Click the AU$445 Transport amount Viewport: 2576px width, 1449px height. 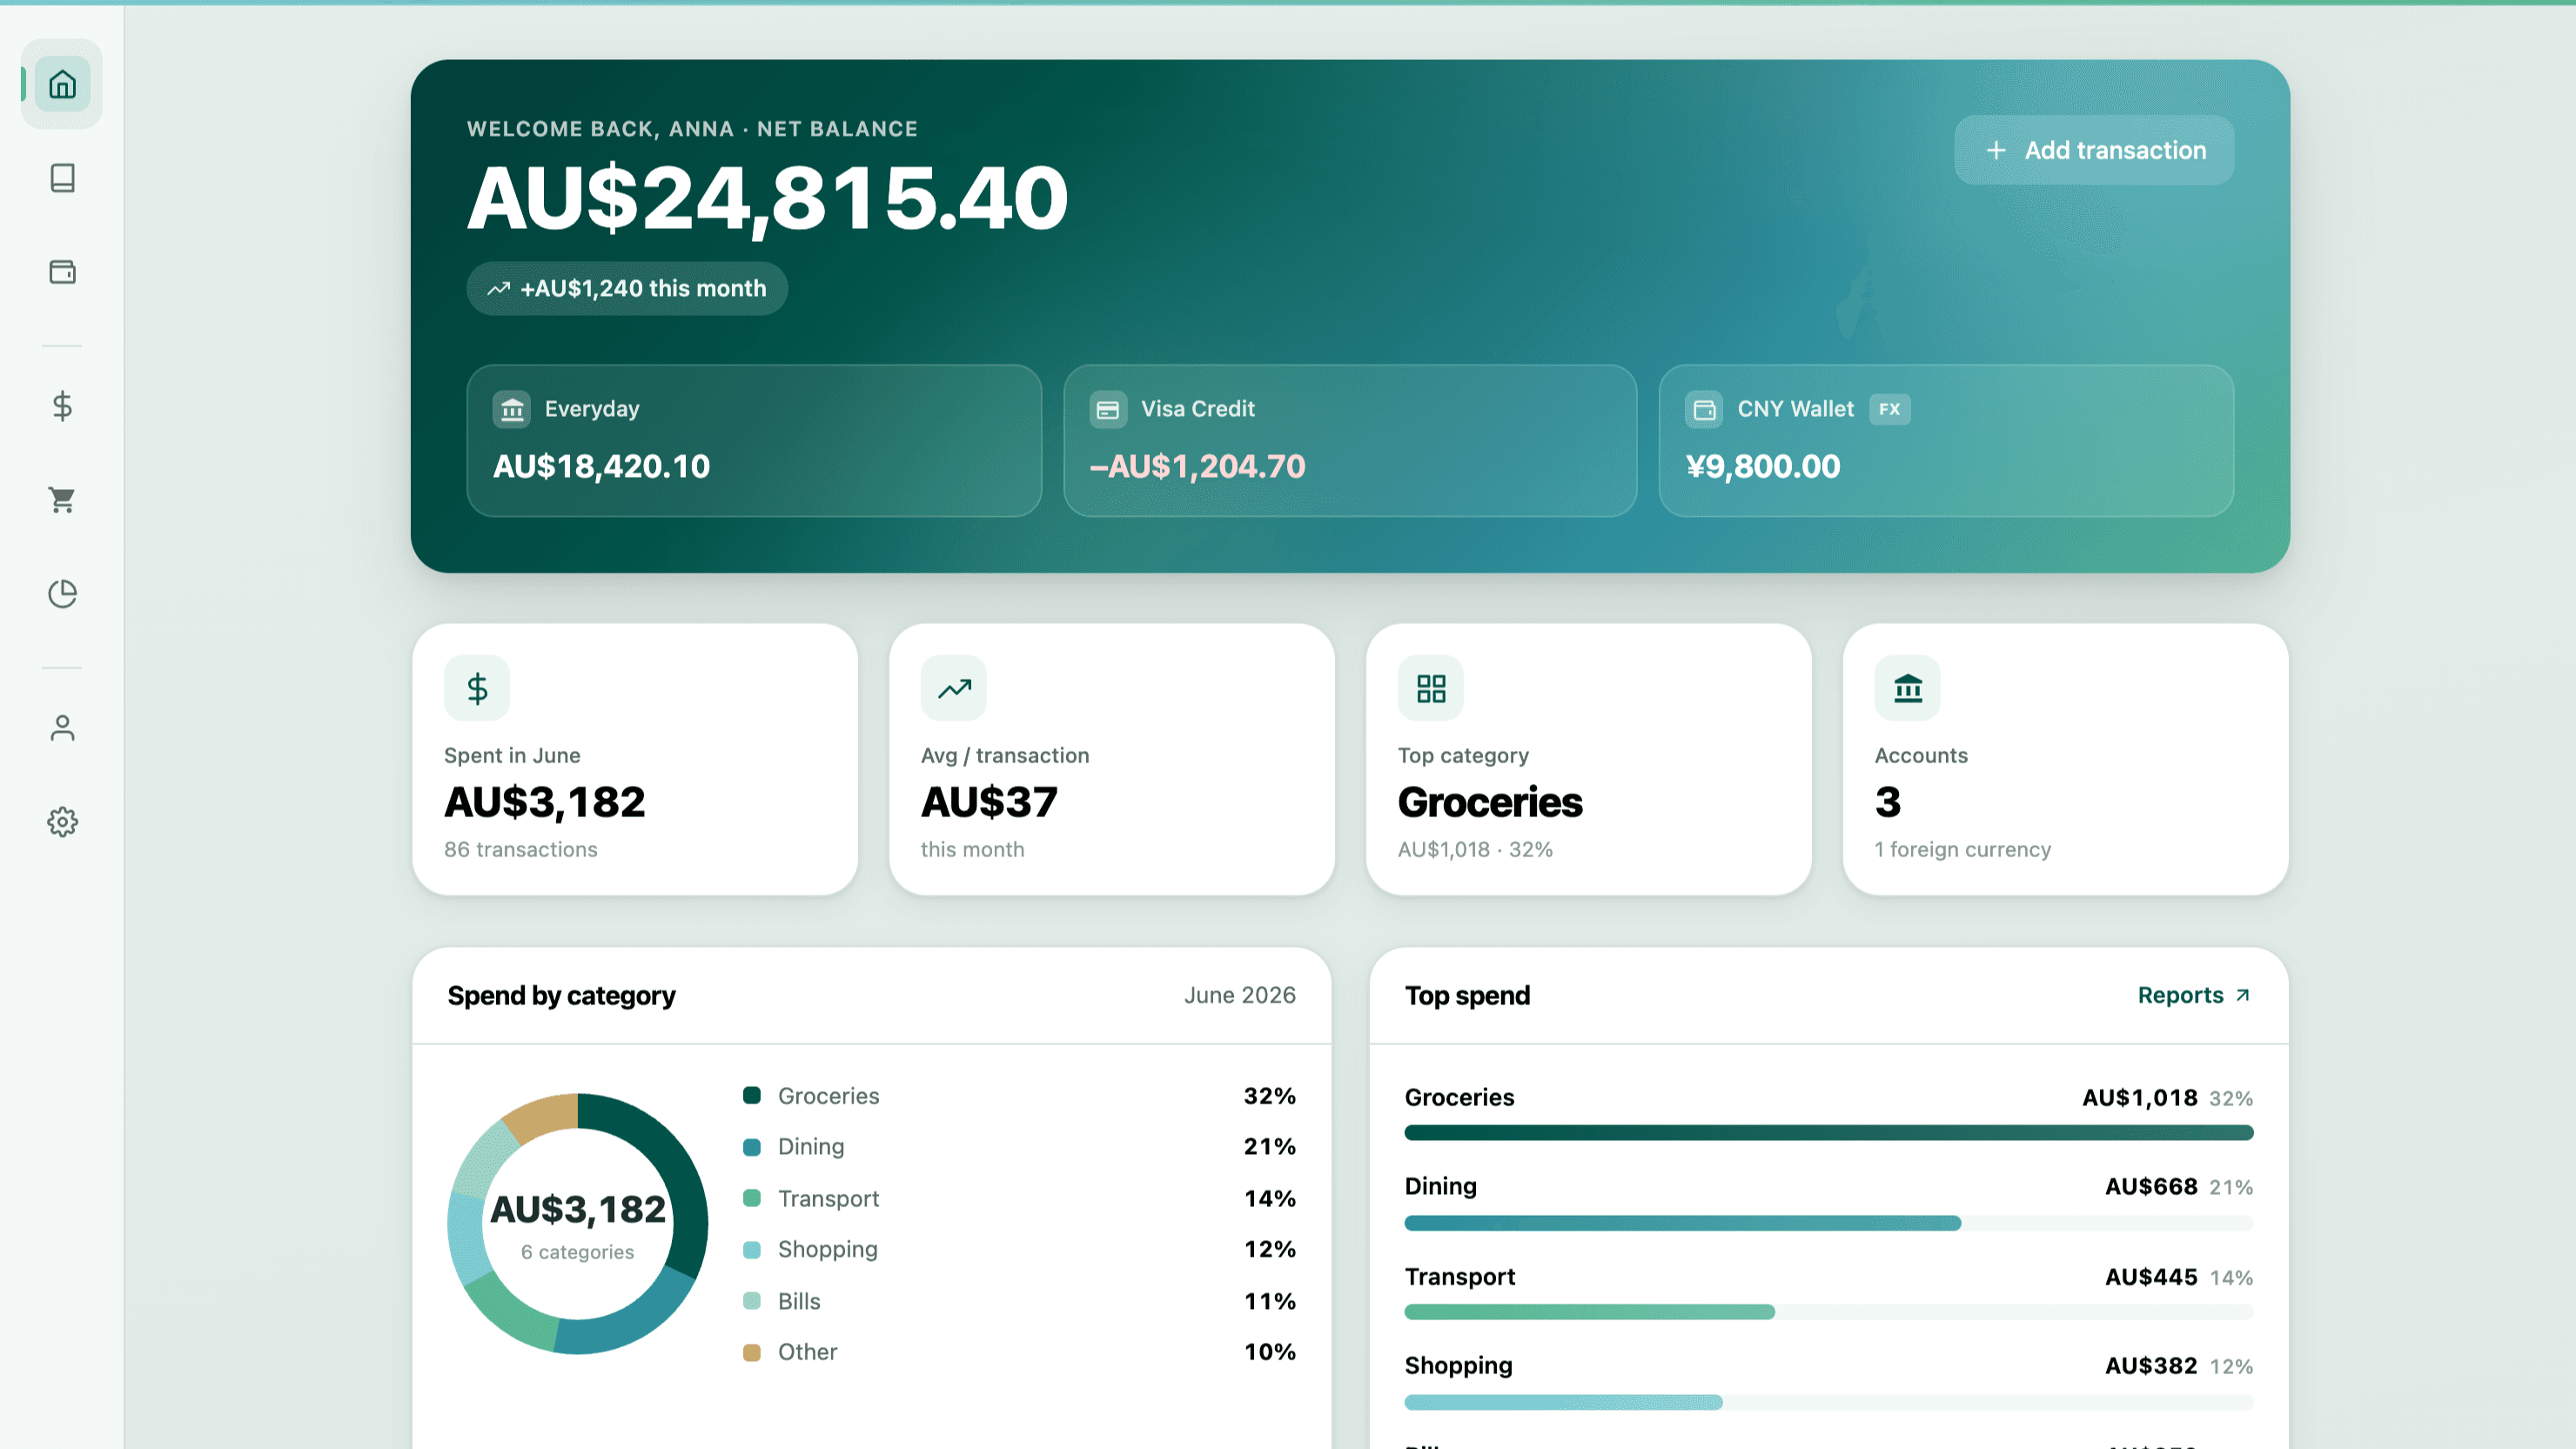pyautogui.click(x=2151, y=1277)
